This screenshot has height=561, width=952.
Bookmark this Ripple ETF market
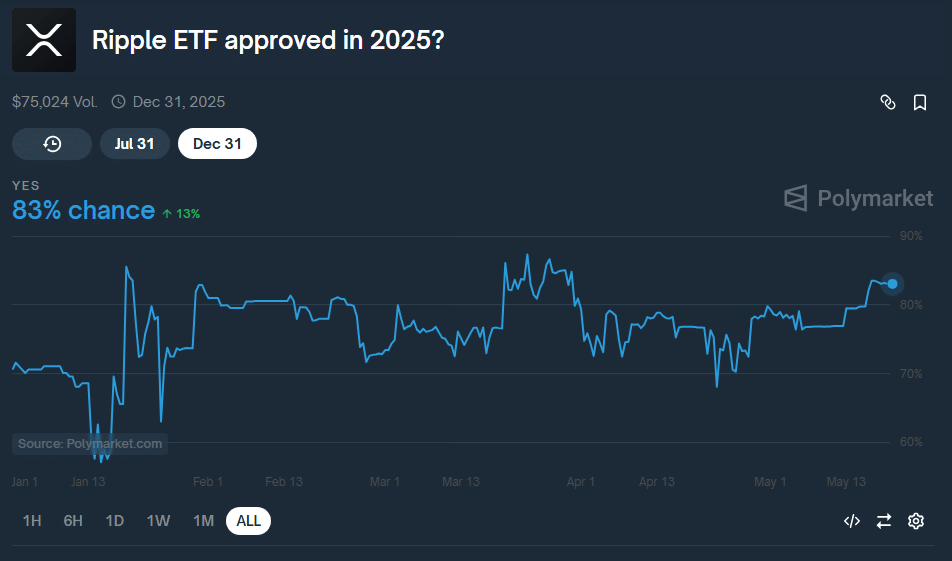point(920,102)
